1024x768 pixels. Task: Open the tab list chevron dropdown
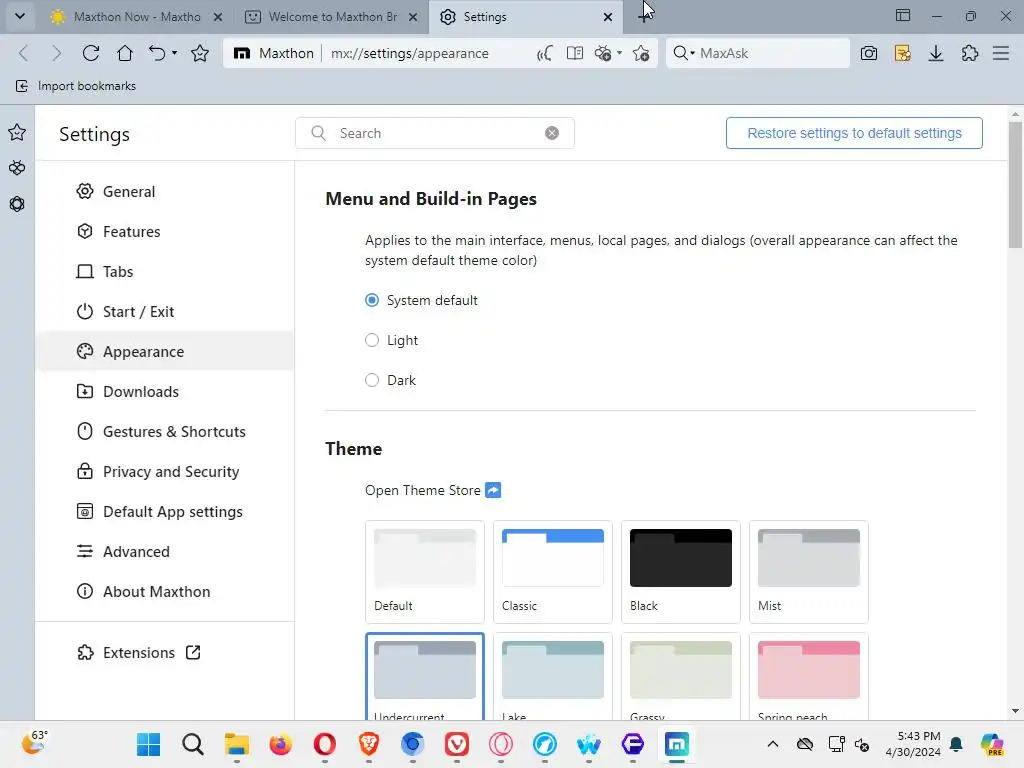tap(20, 16)
